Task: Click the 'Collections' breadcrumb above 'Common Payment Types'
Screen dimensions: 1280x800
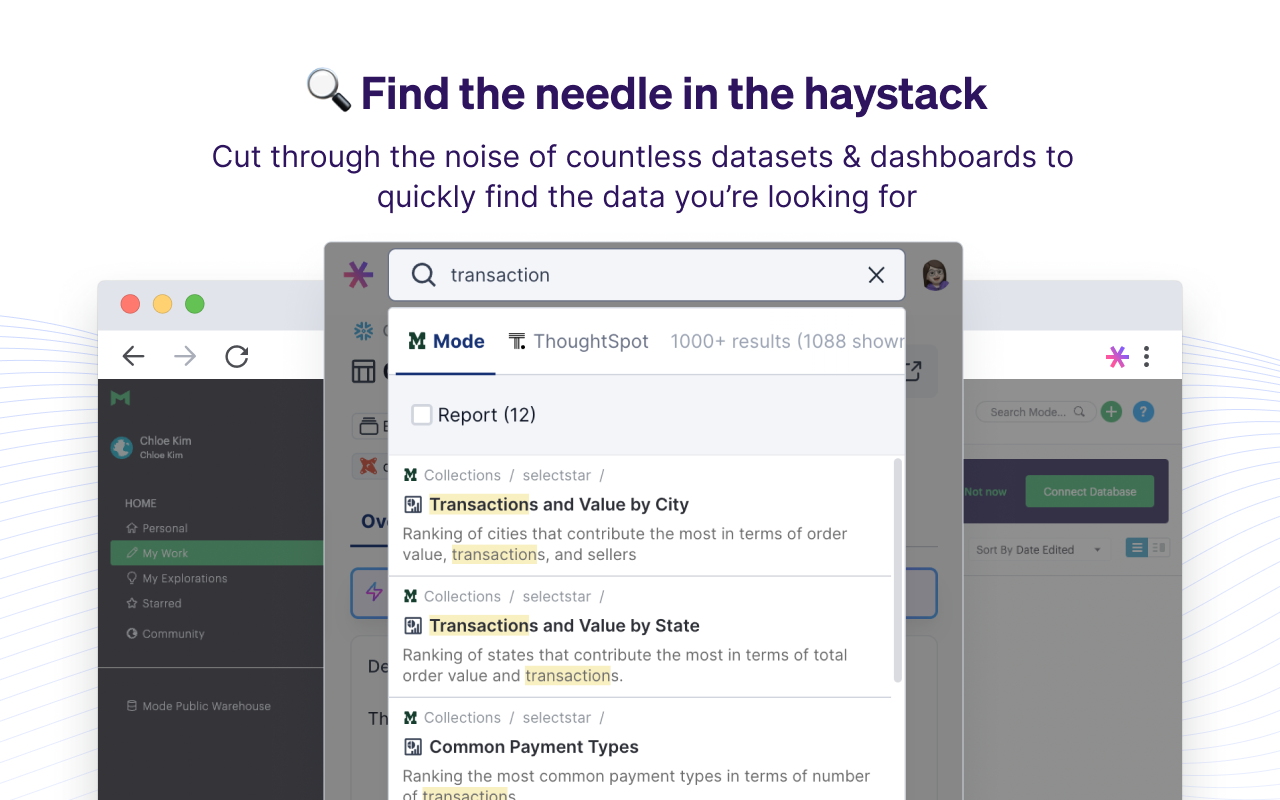Action: pyautogui.click(x=462, y=717)
